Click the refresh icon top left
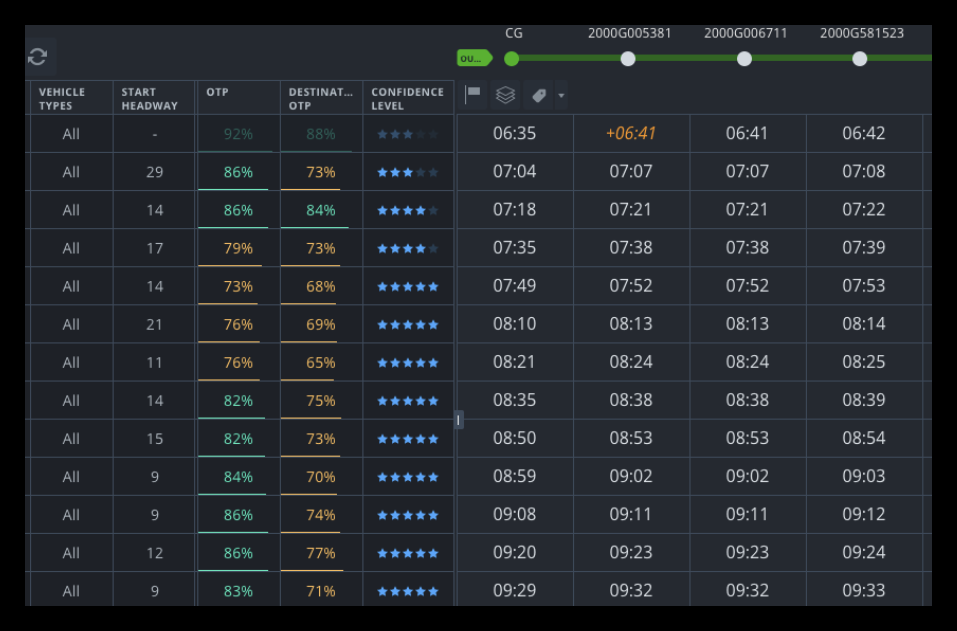Screen dimensions: 957x631 [x=39, y=57]
